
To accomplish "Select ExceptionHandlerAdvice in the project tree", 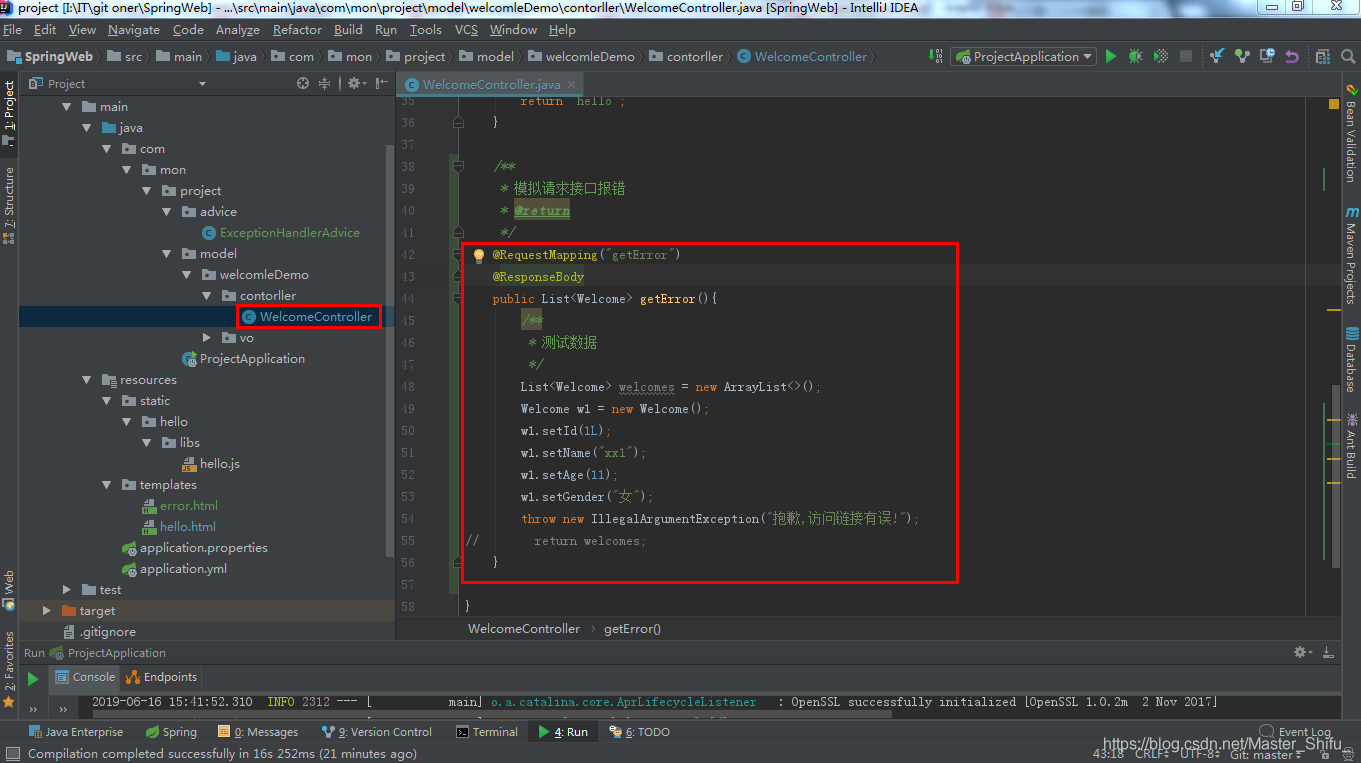I will (280, 233).
